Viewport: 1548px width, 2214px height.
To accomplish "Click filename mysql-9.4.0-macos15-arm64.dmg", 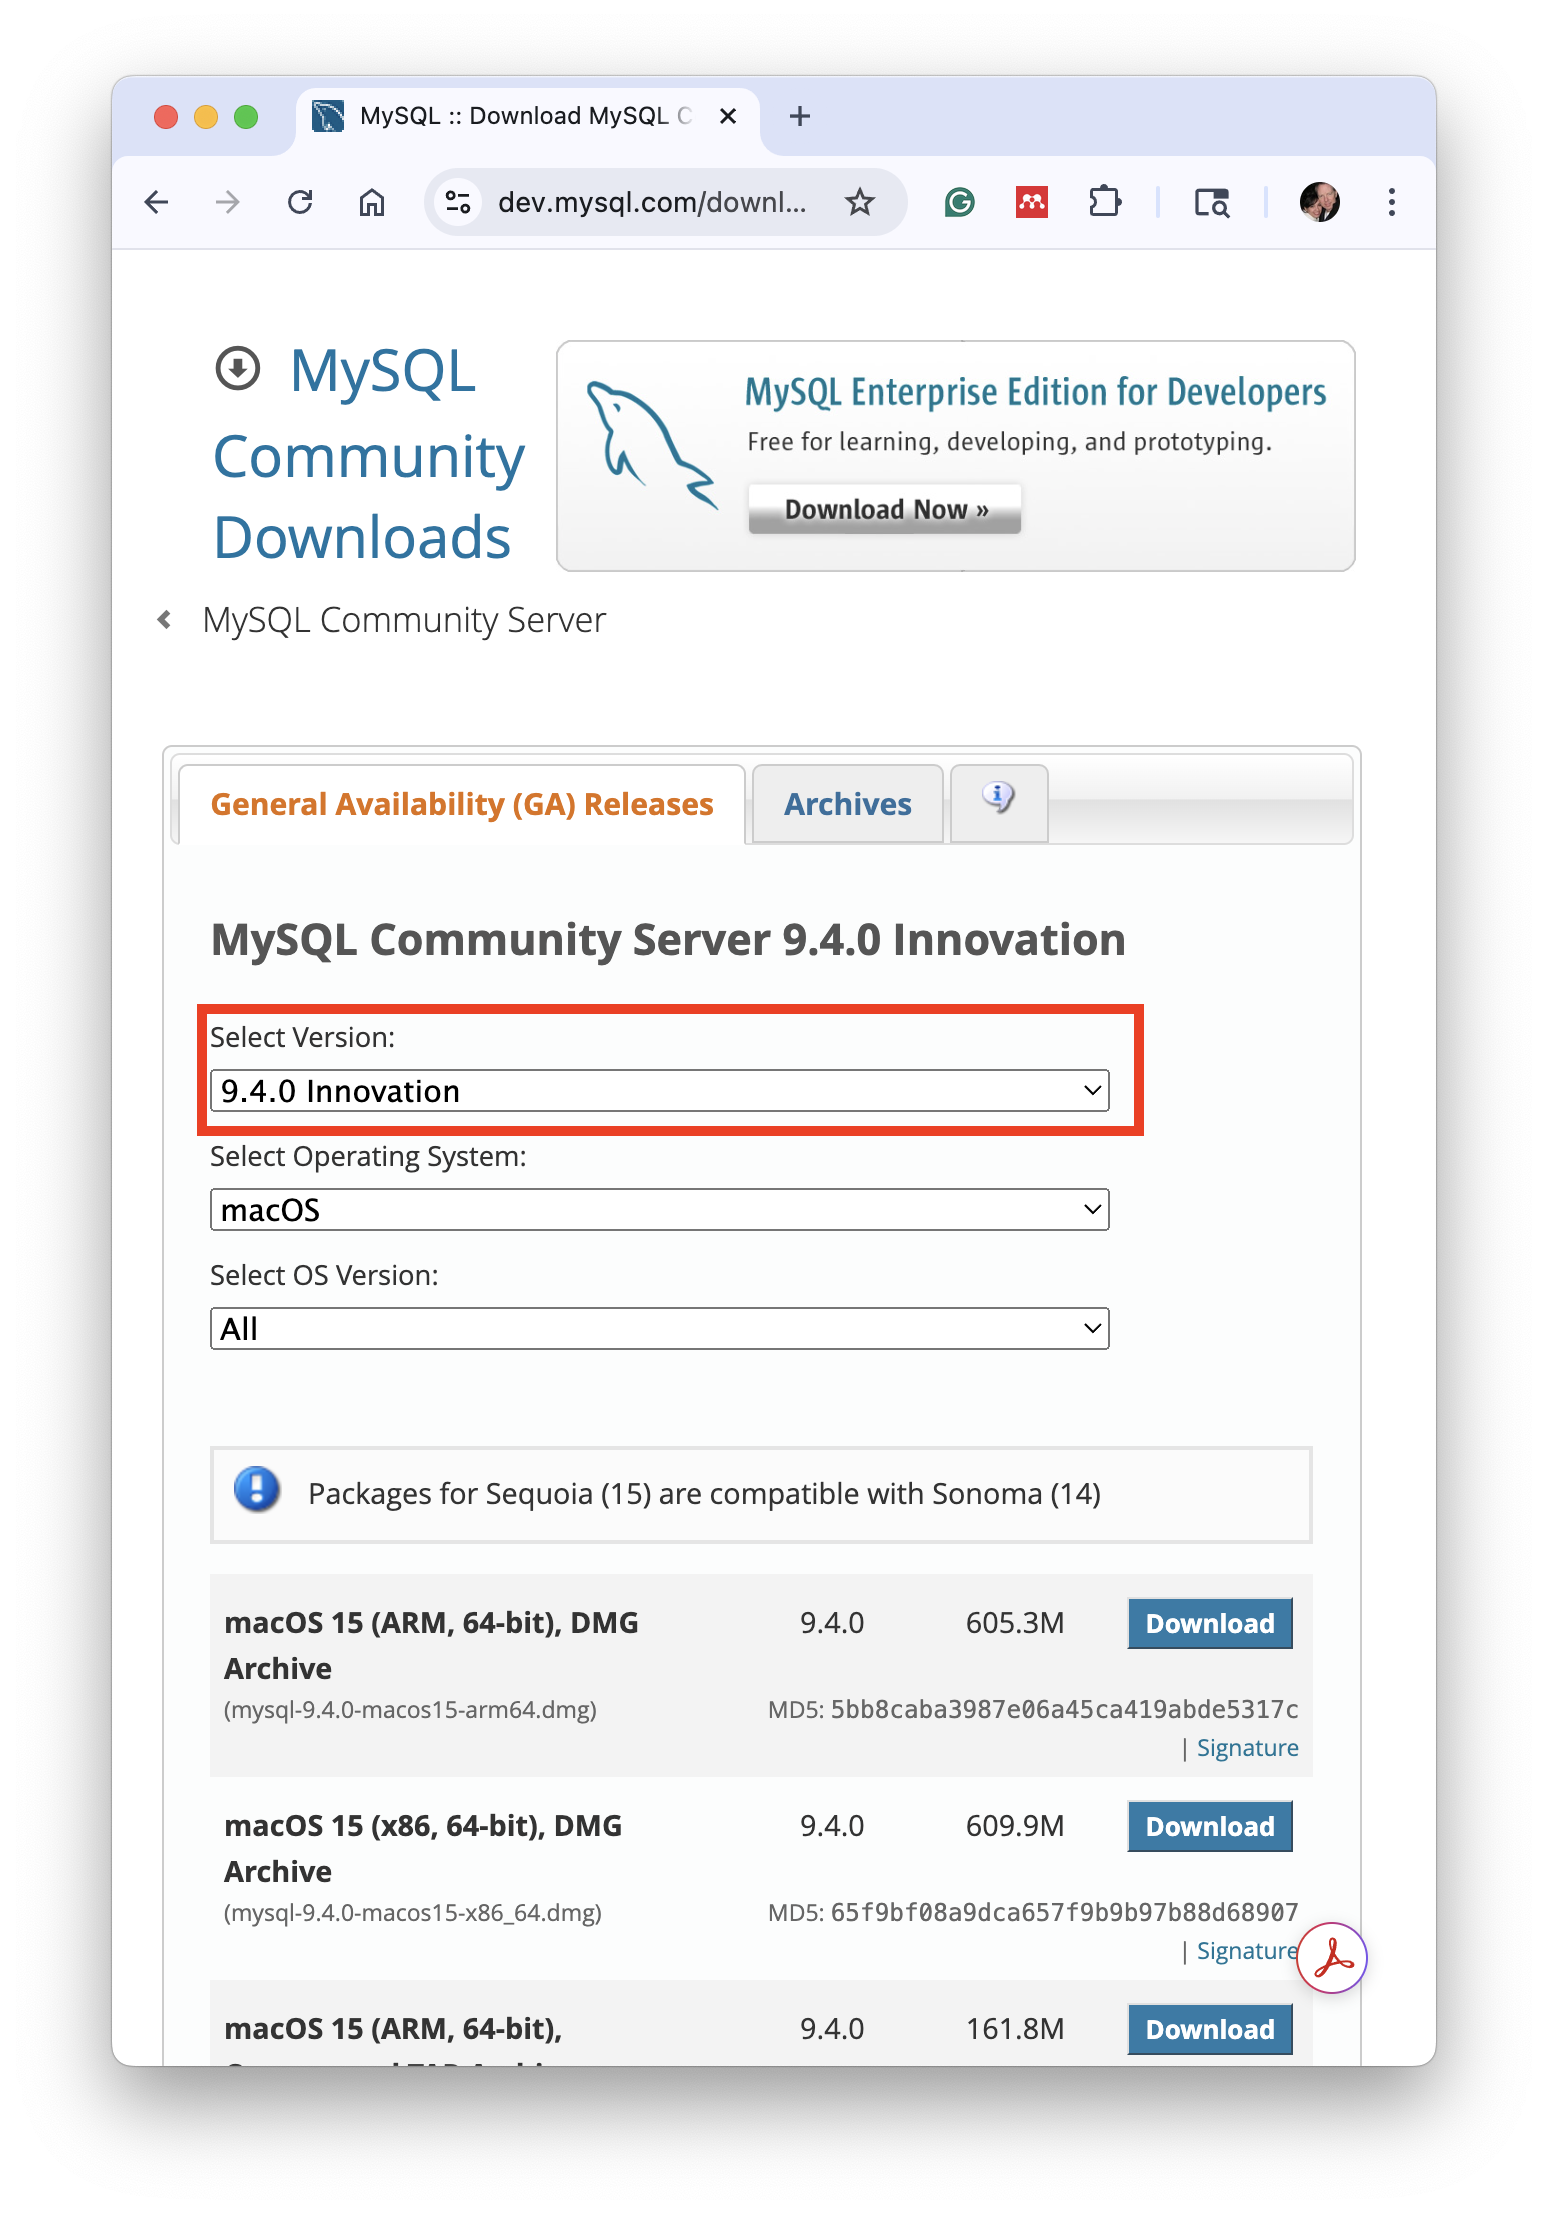I will (410, 1710).
